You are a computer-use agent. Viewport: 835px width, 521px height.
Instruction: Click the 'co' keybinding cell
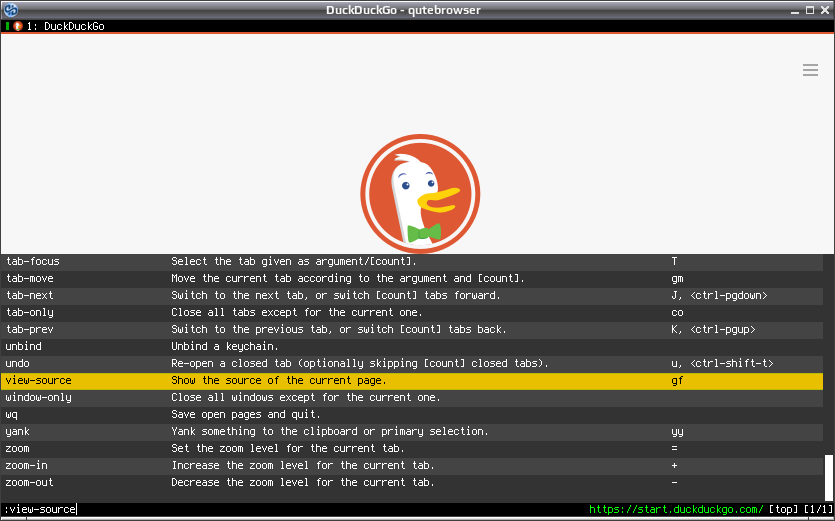(x=677, y=313)
